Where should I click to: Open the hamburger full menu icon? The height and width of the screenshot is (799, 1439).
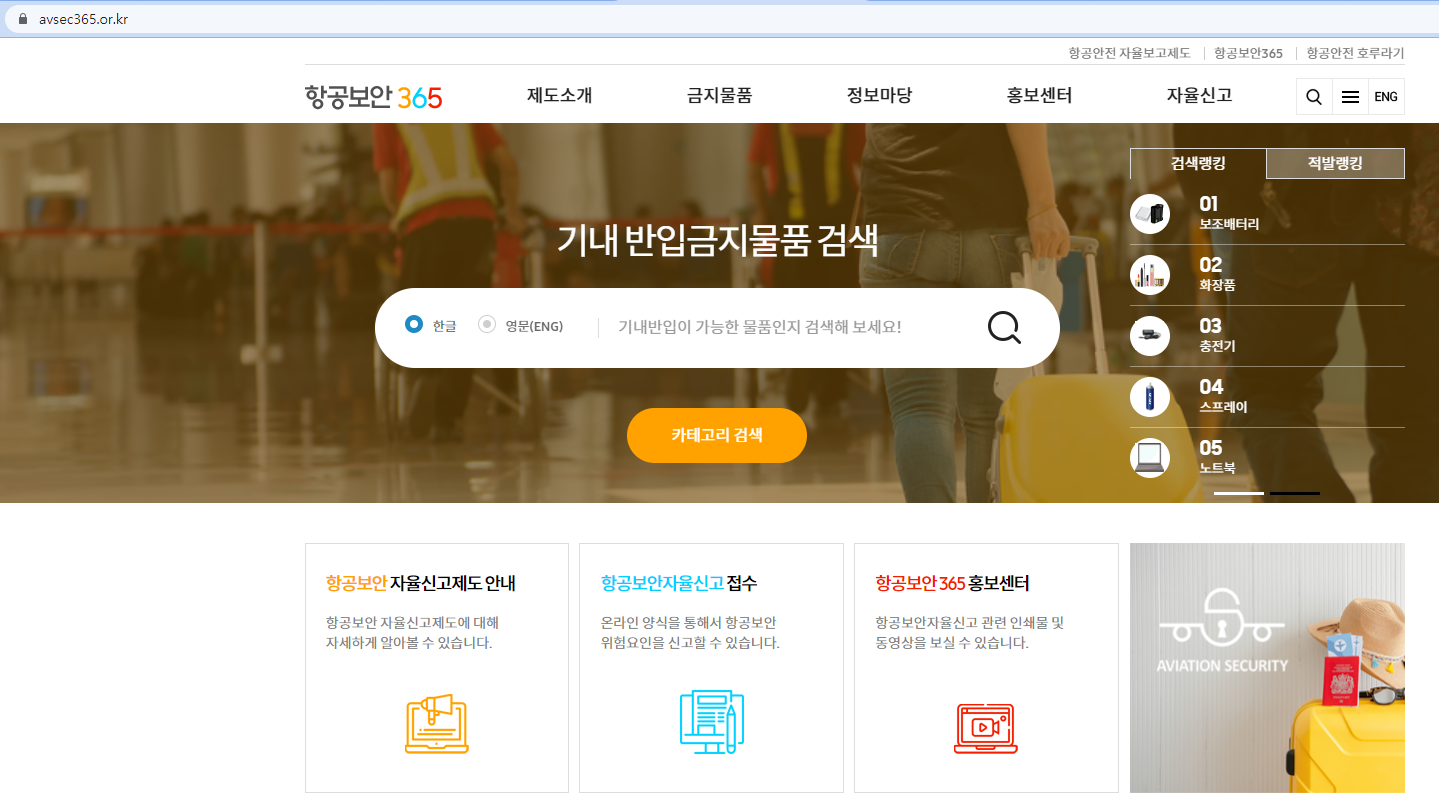pos(1350,97)
